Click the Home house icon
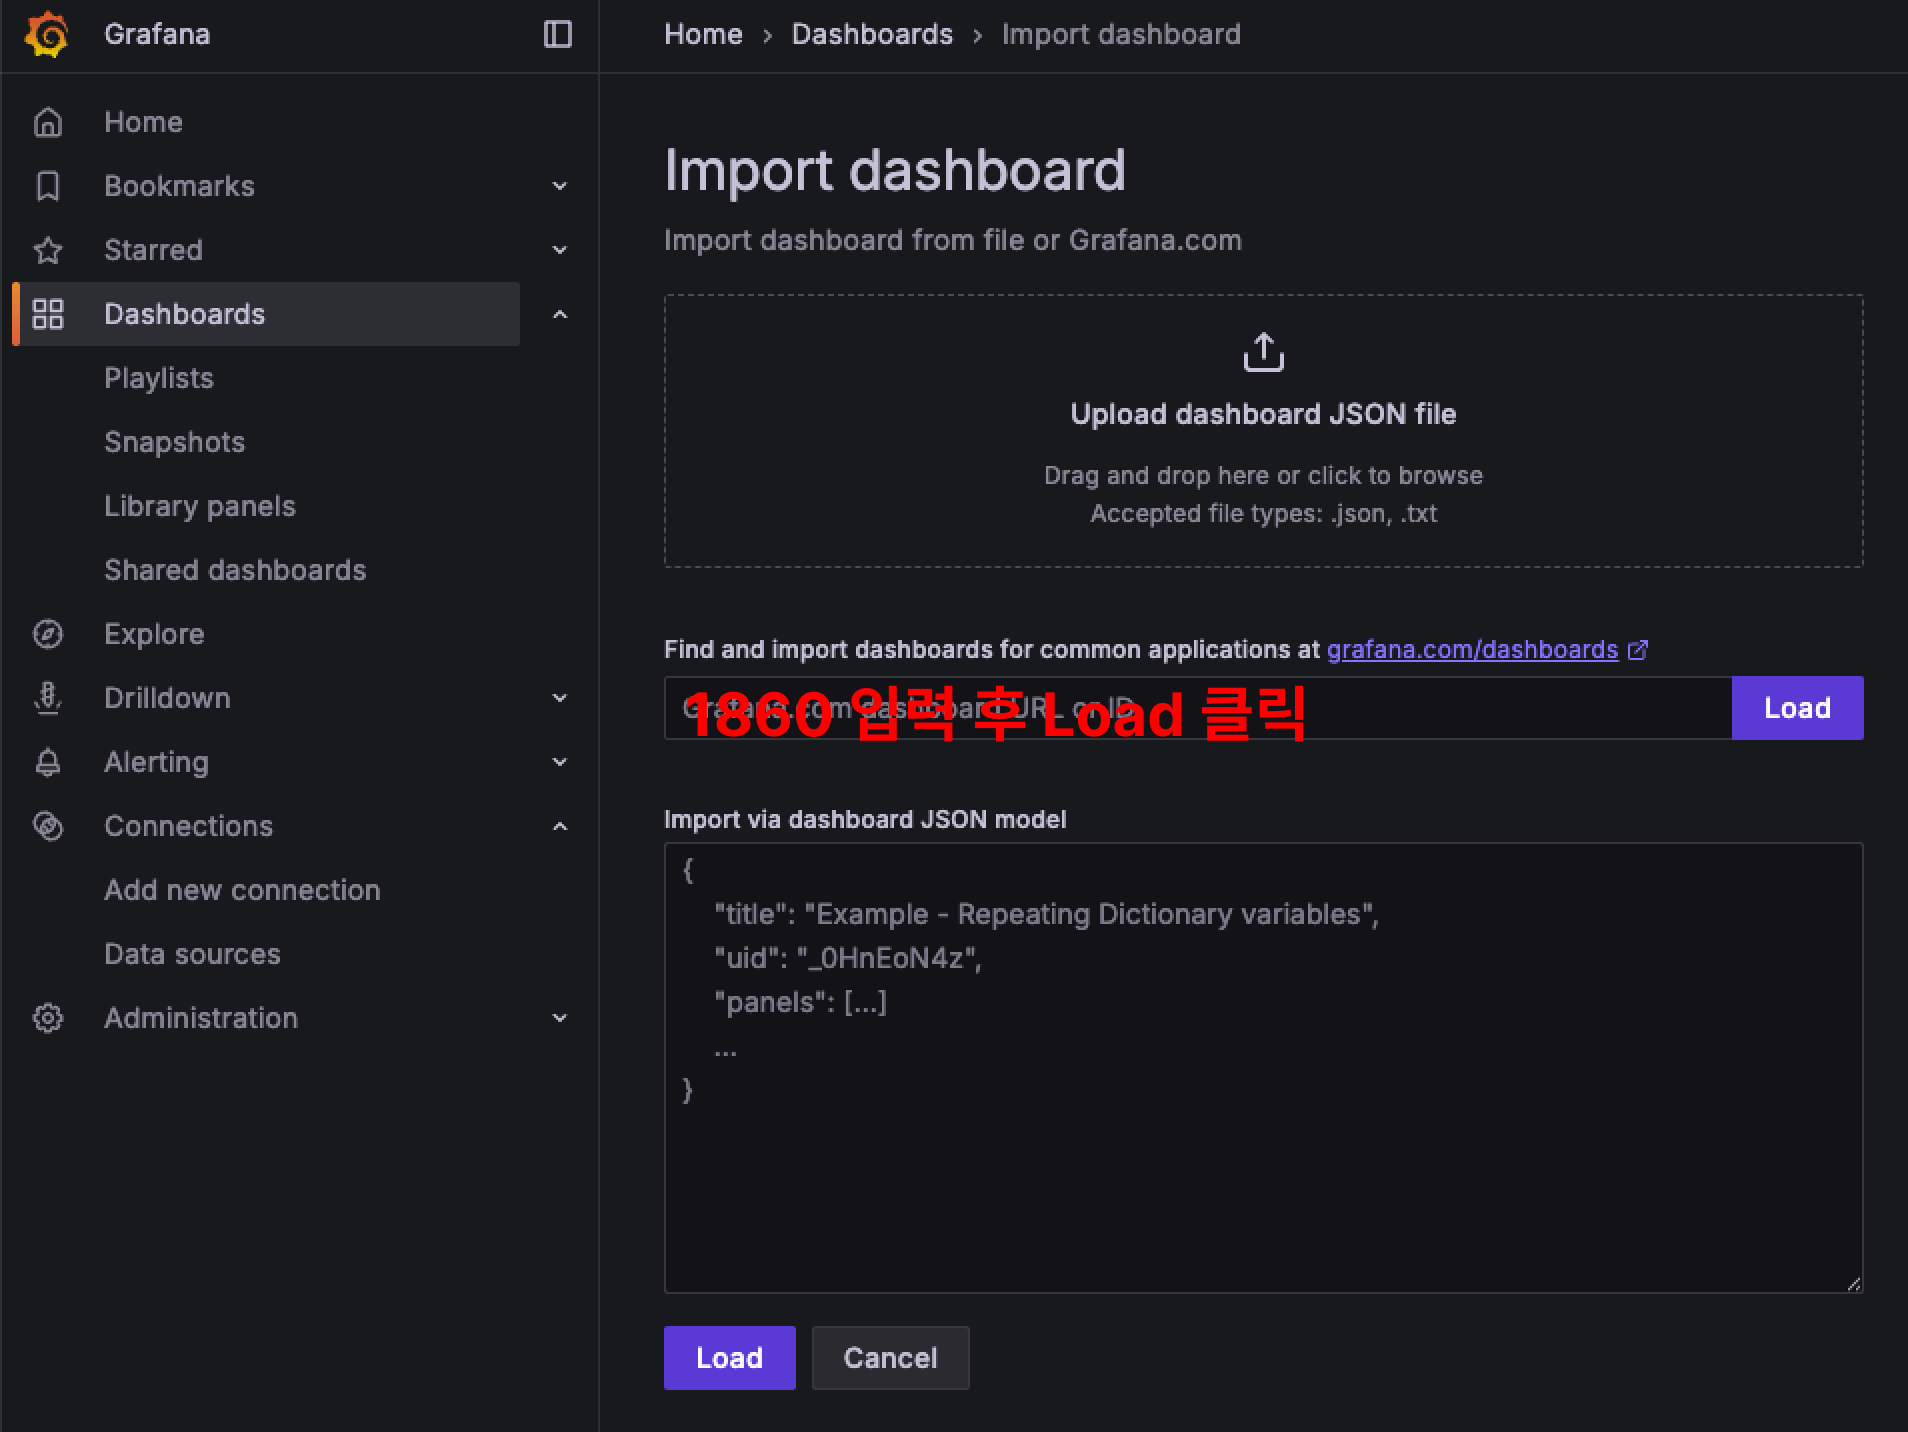Image resolution: width=1908 pixels, height=1432 pixels. (48, 122)
